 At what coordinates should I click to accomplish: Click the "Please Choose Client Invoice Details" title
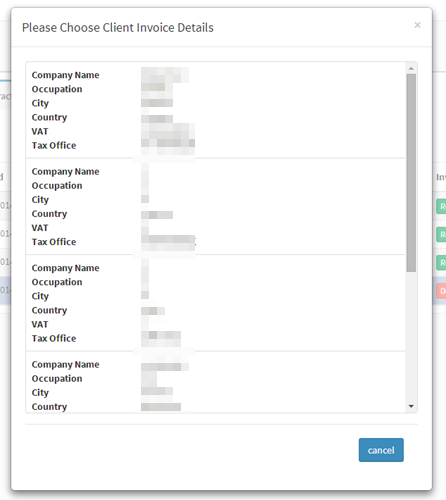coord(118,27)
